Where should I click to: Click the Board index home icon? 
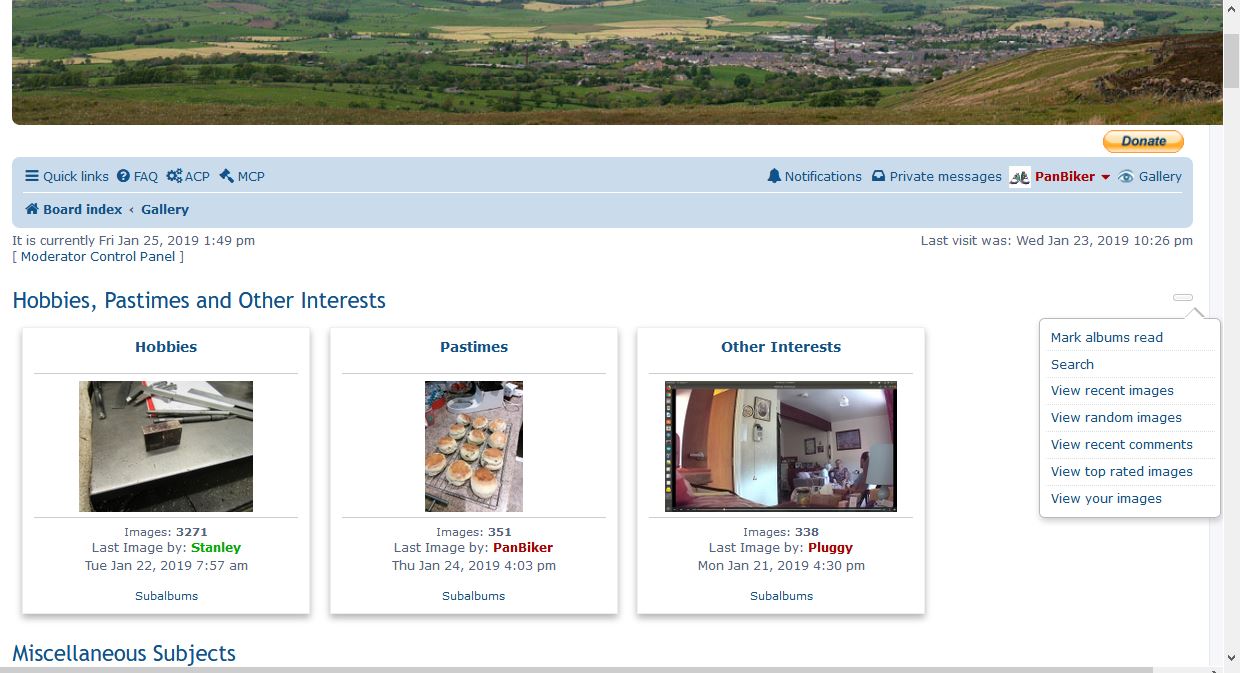click(32, 209)
